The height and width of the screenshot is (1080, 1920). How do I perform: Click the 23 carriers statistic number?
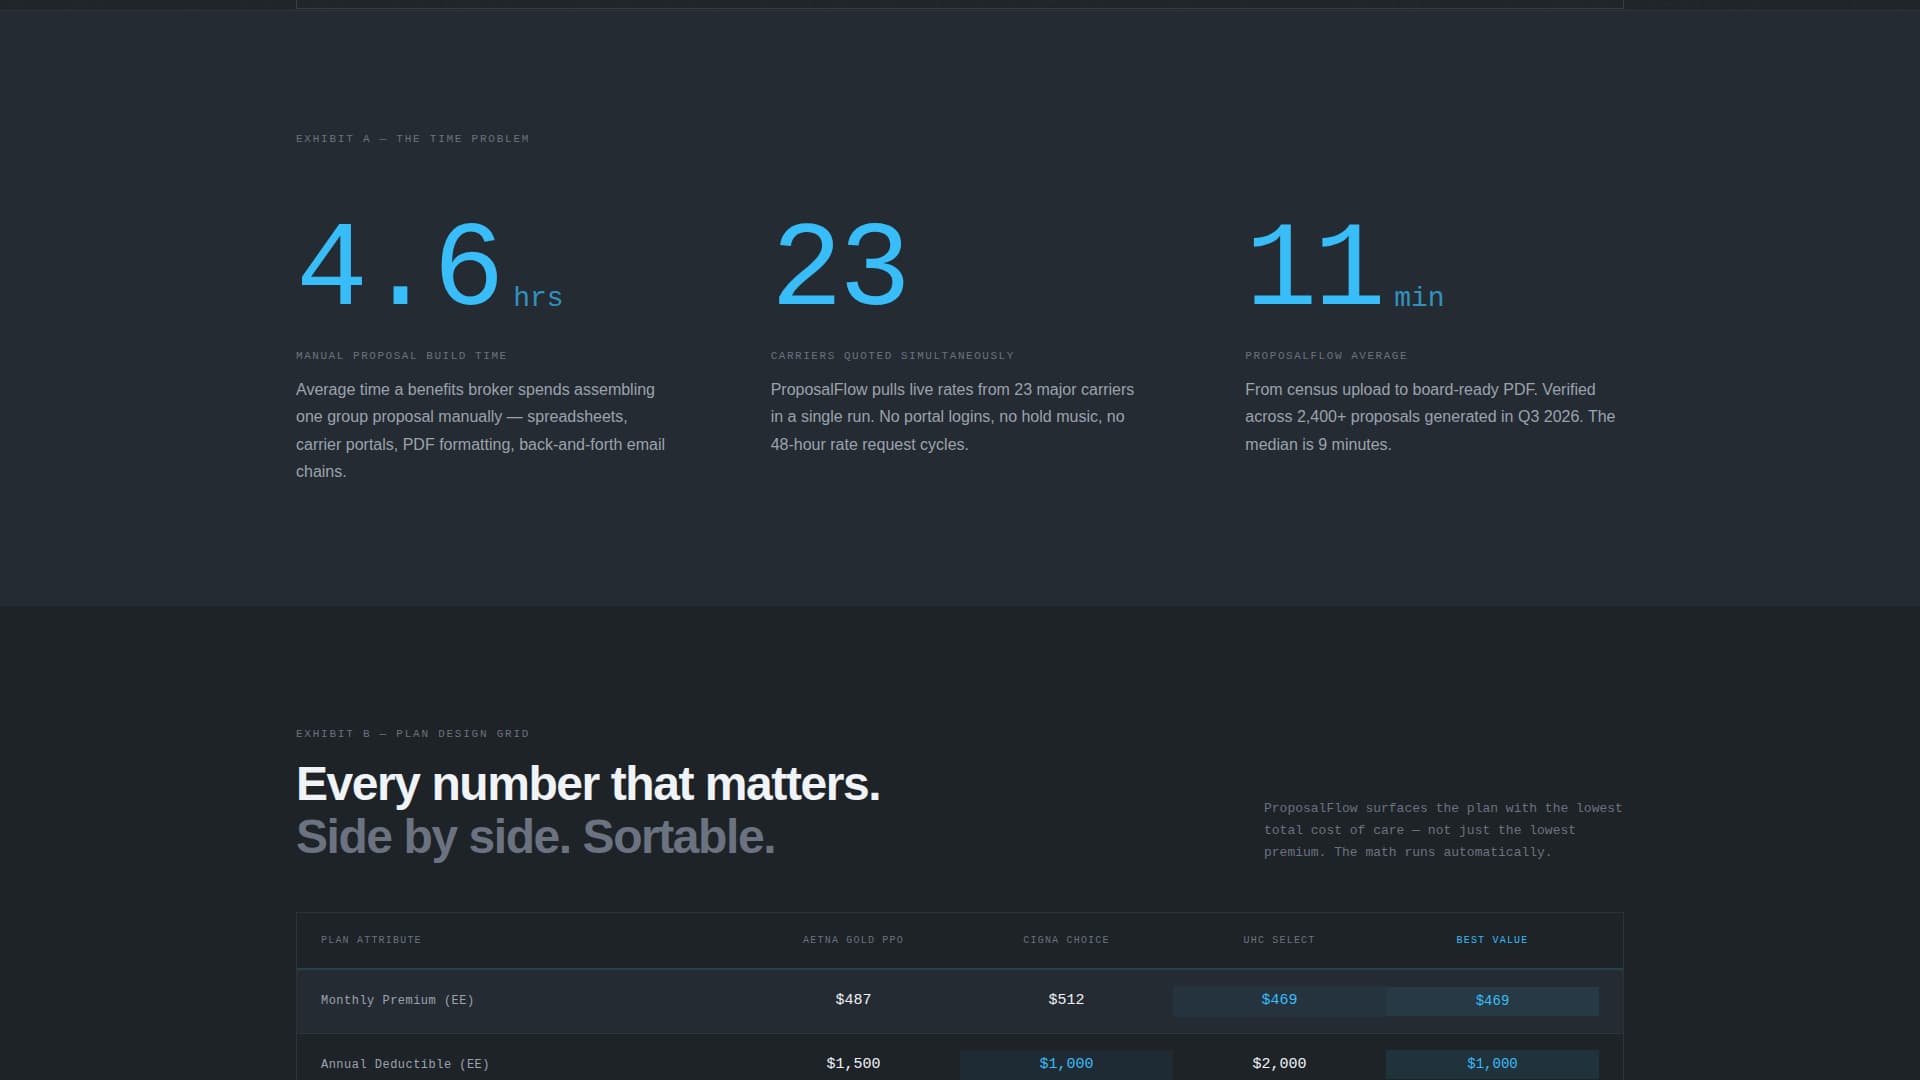[x=840, y=266]
